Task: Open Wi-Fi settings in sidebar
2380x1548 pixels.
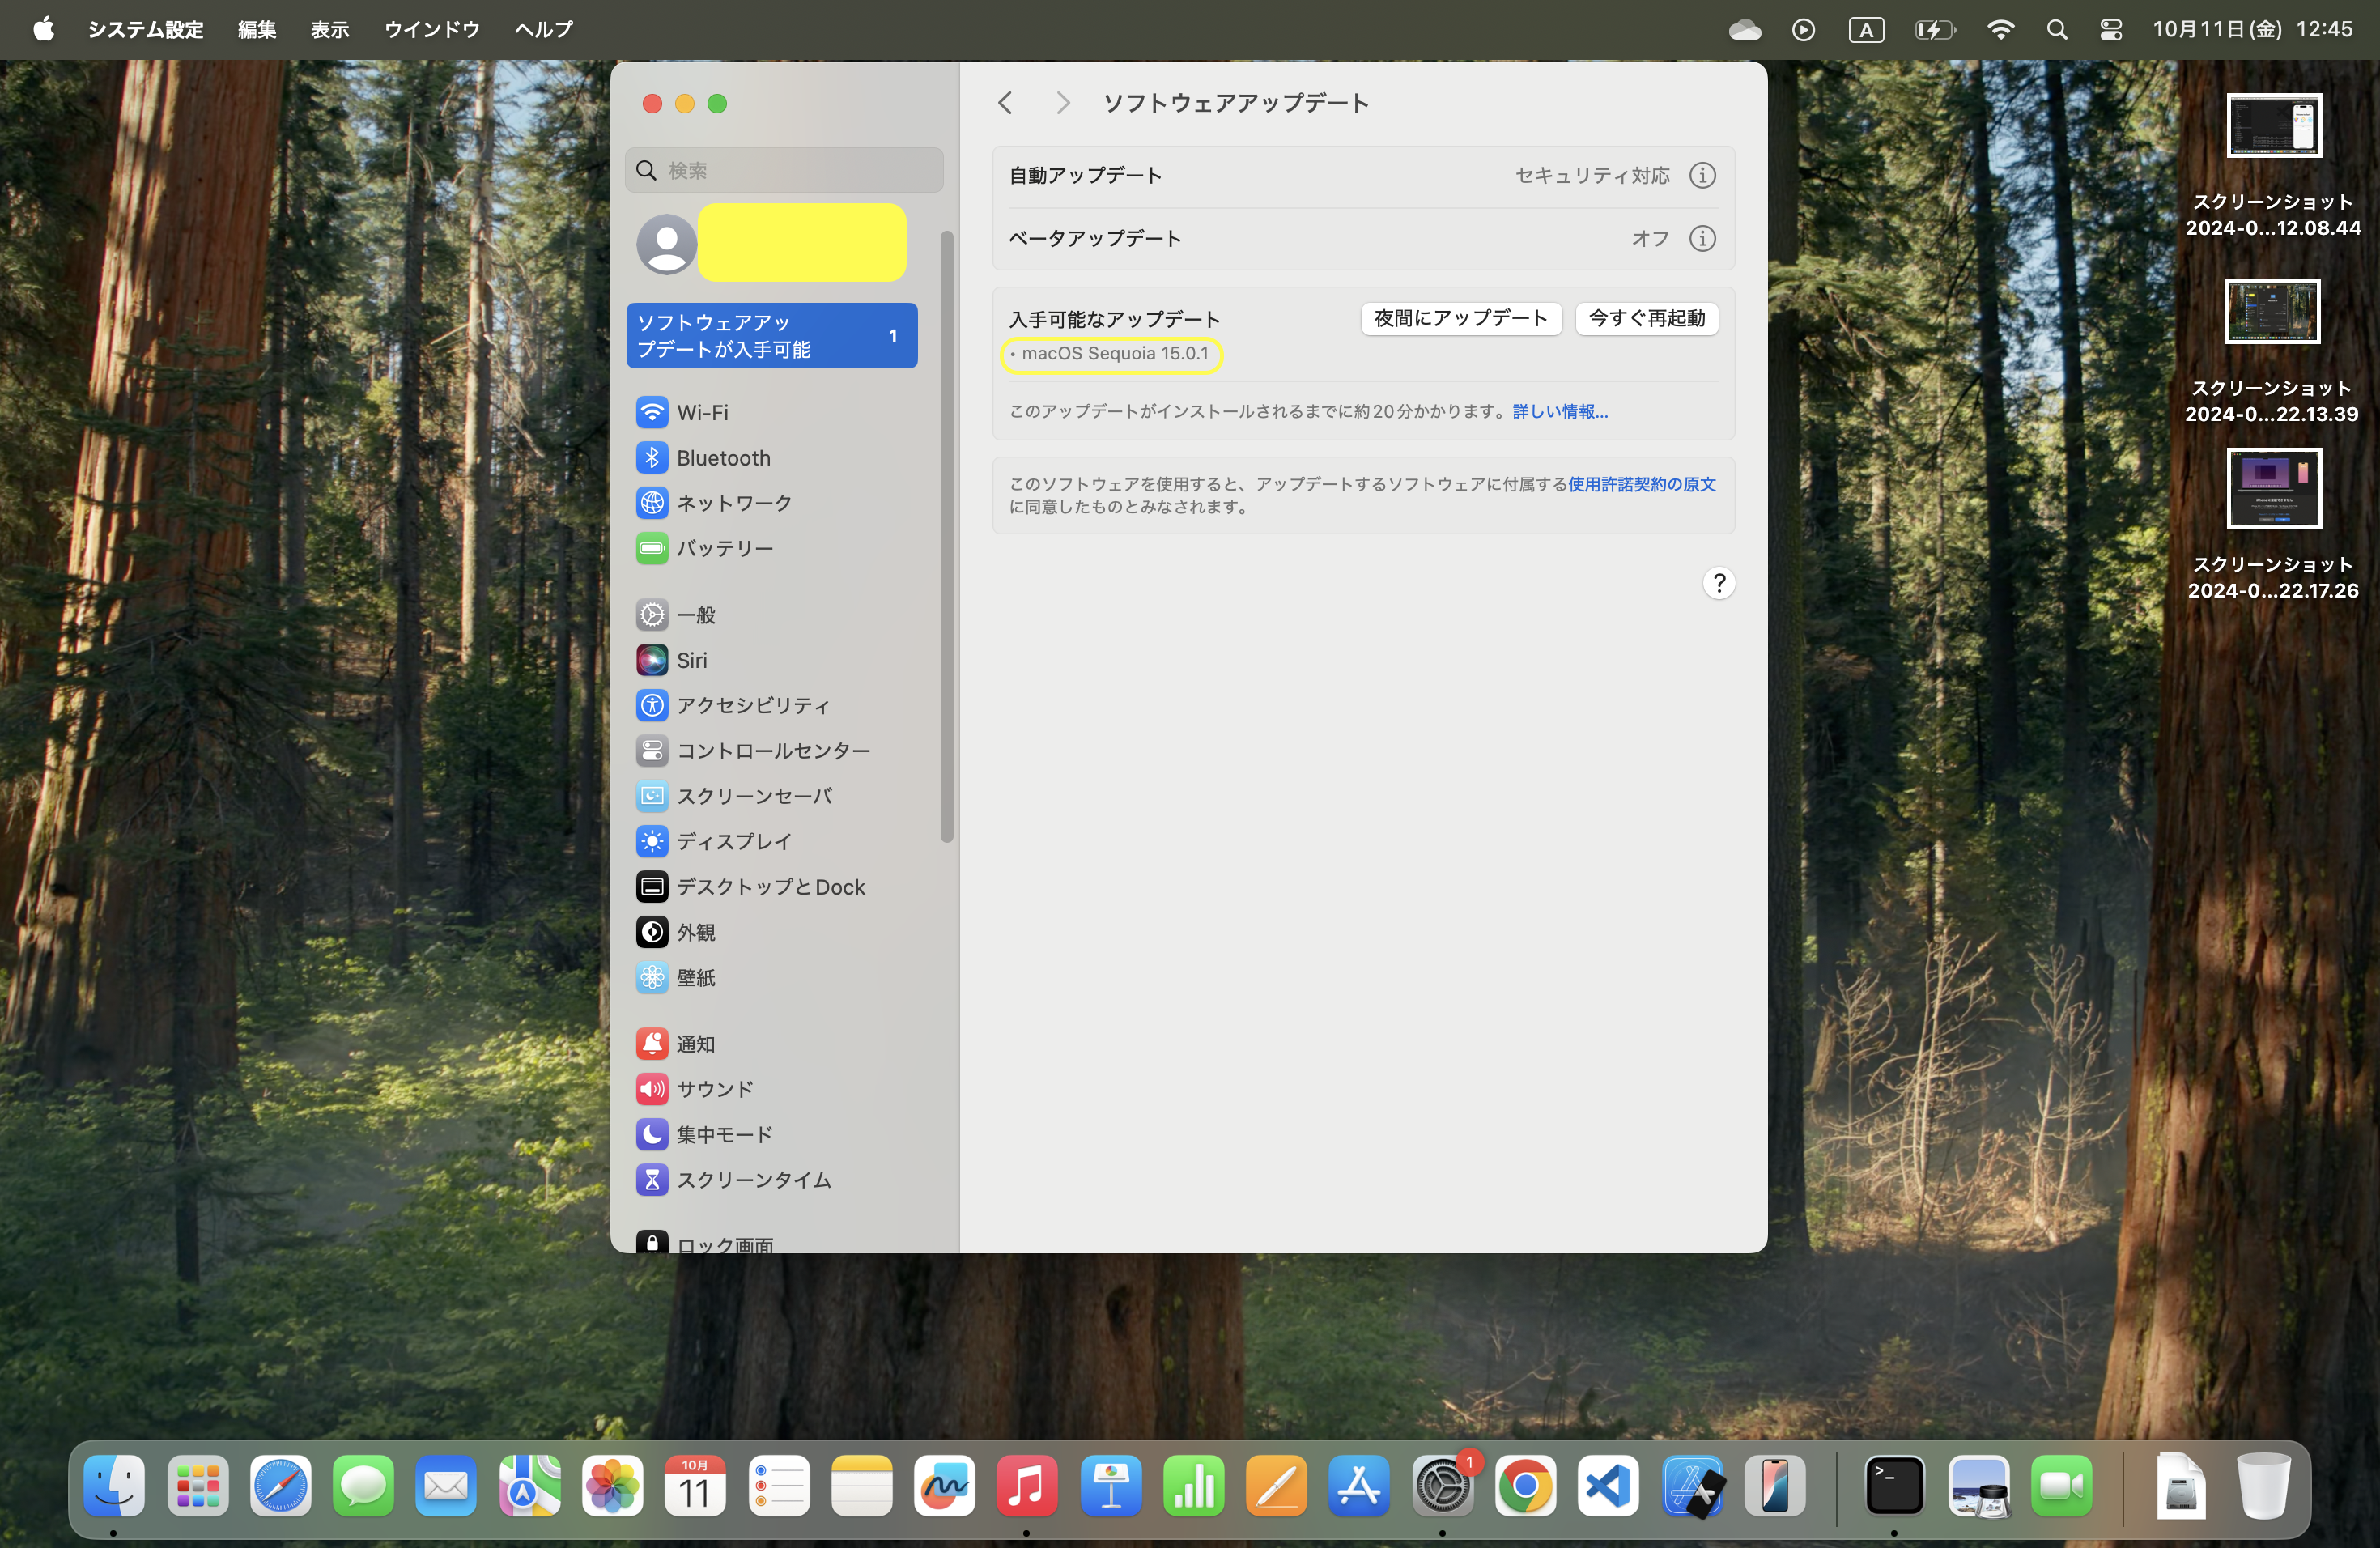Action: tap(701, 412)
